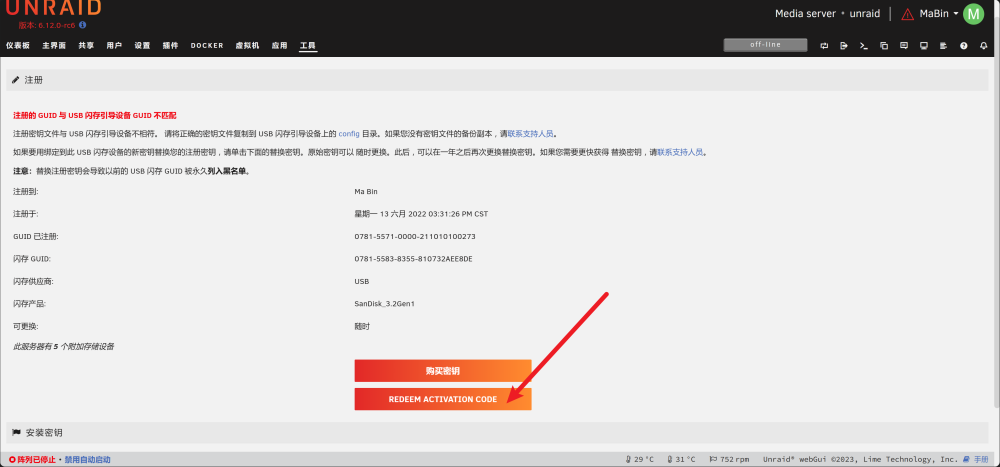Open the 应用 menu
The width and height of the screenshot is (1000, 467).
click(x=279, y=46)
